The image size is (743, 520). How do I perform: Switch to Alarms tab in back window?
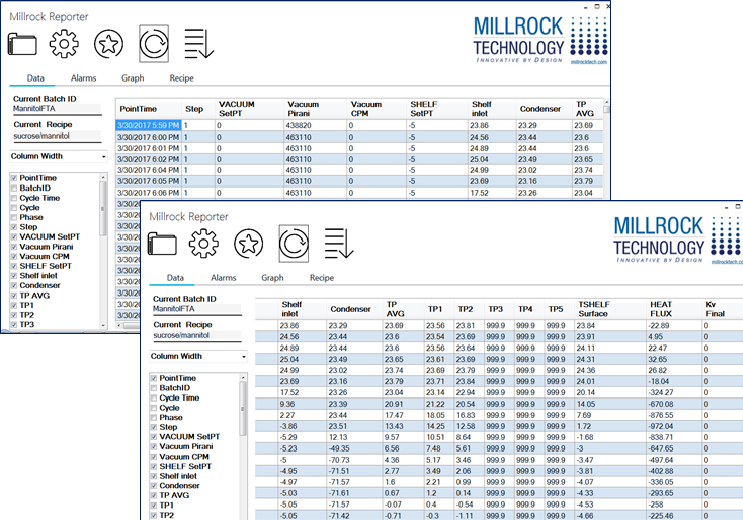(83, 78)
